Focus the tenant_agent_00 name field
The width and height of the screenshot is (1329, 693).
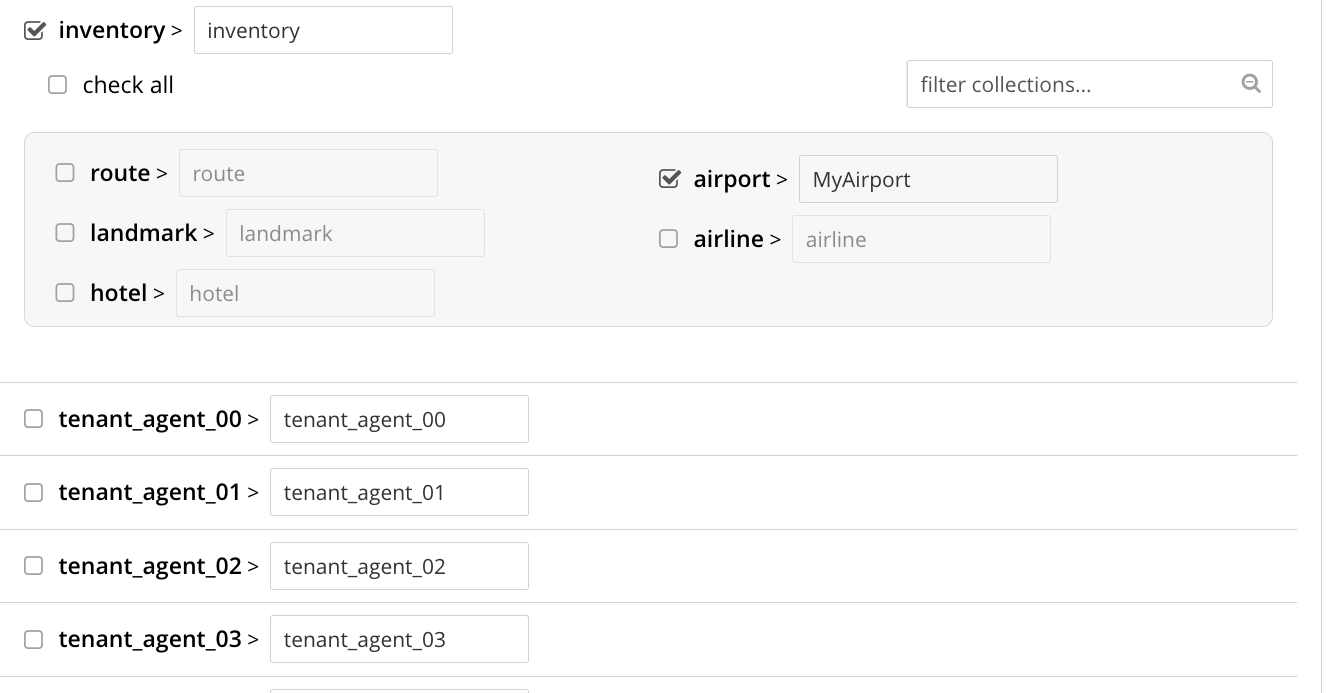pos(399,419)
